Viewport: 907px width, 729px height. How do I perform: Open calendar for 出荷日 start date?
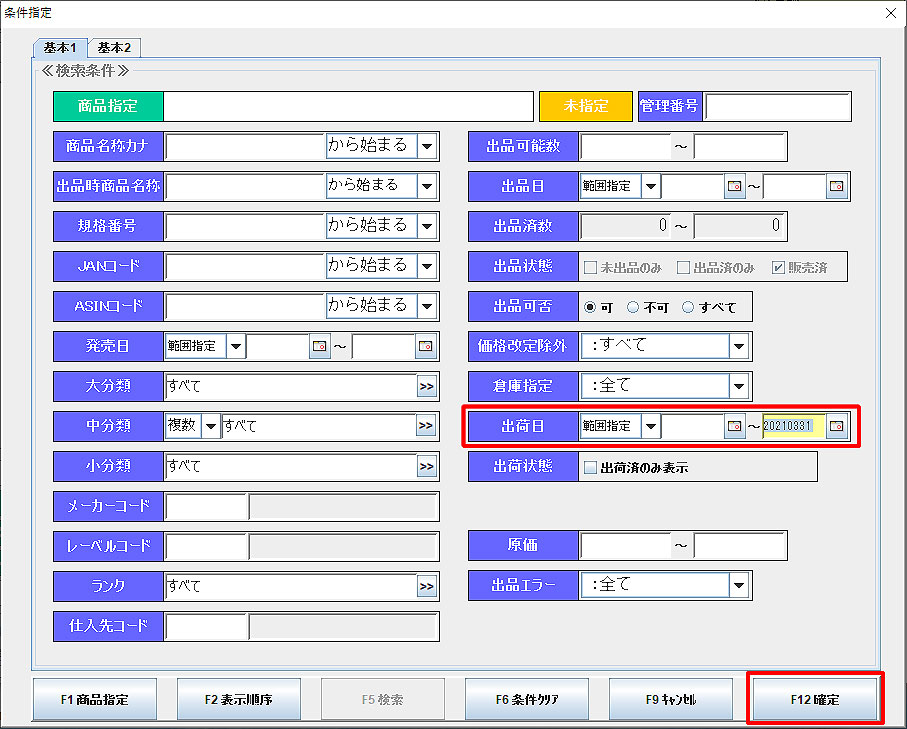click(x=735, y=426)
